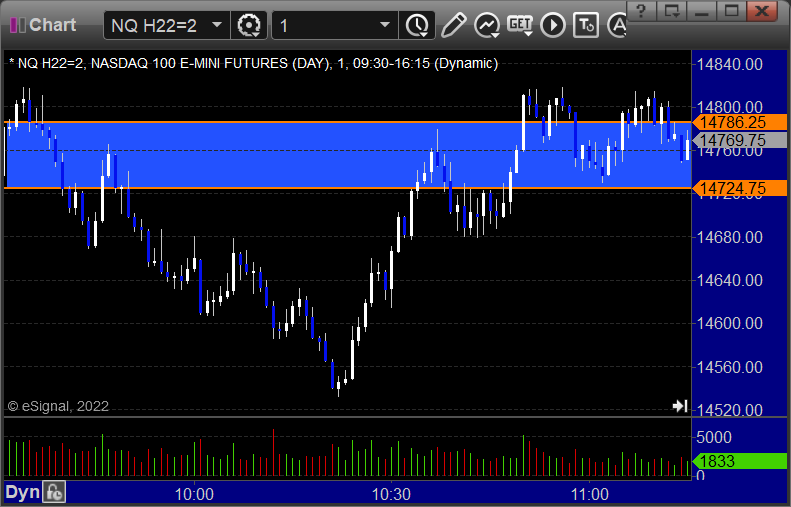Select the pencil drawing tool
The image size is (791, 507).
coord(453,25)
